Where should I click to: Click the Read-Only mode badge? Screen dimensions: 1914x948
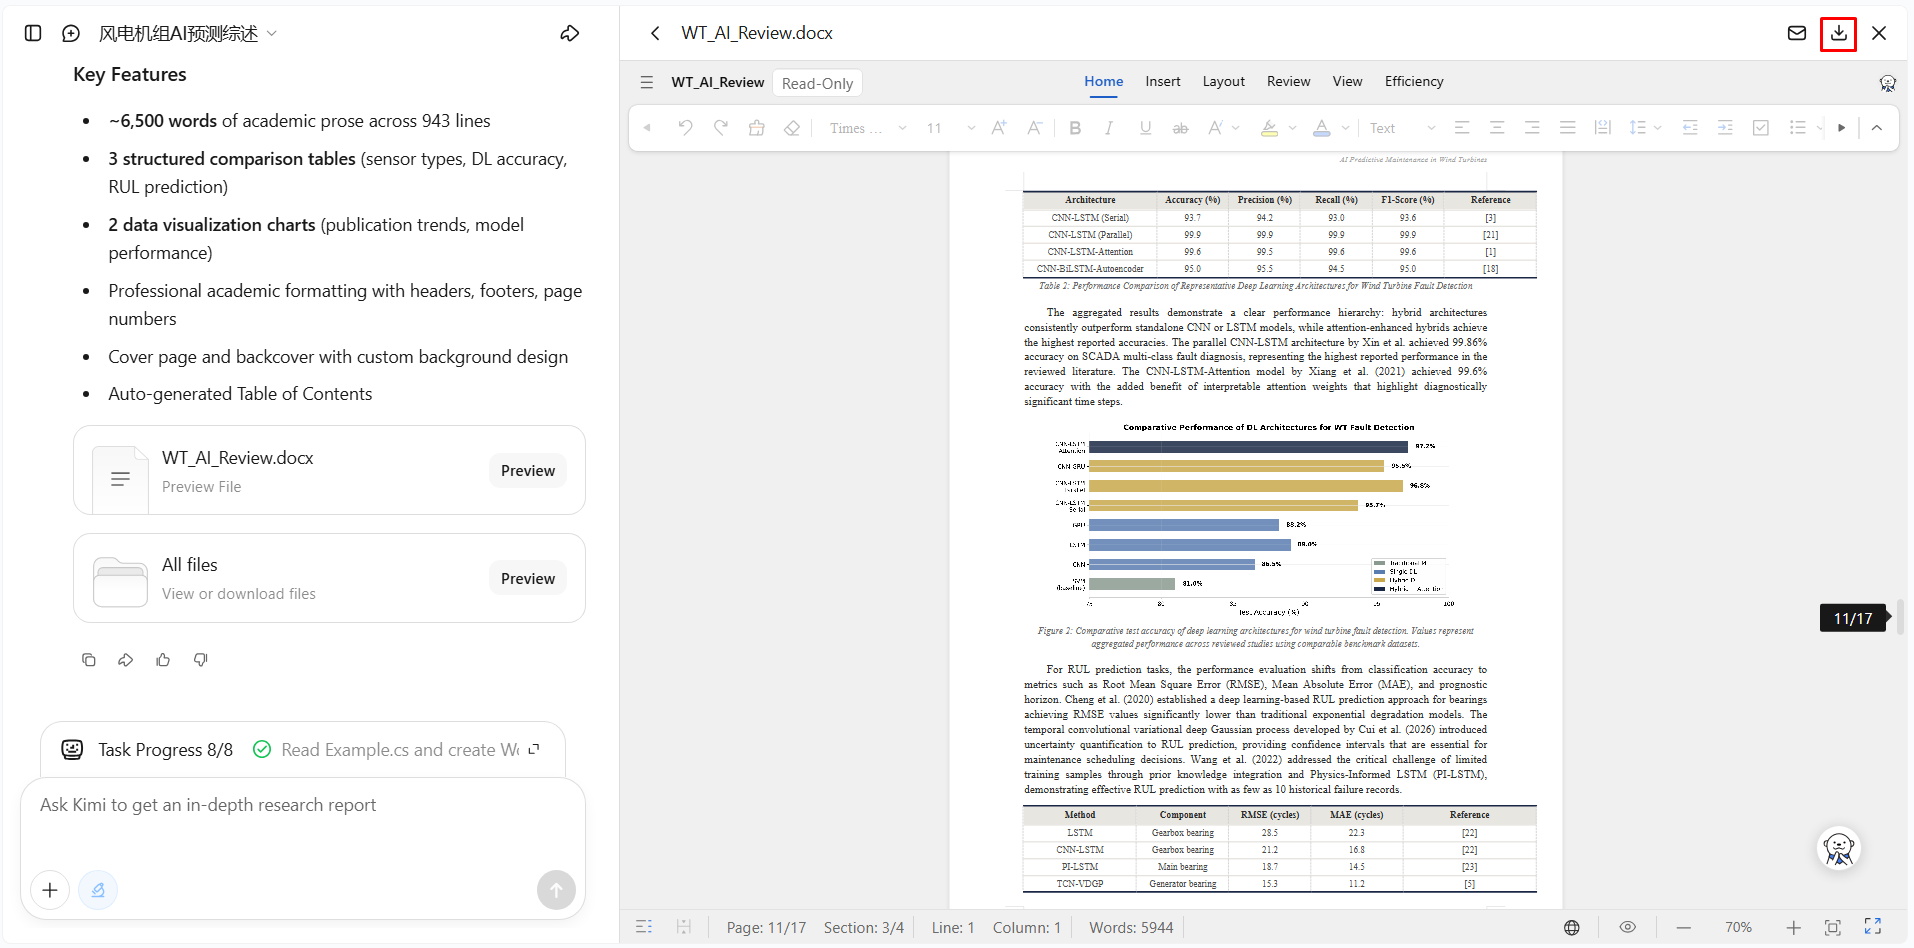point(818,83)
